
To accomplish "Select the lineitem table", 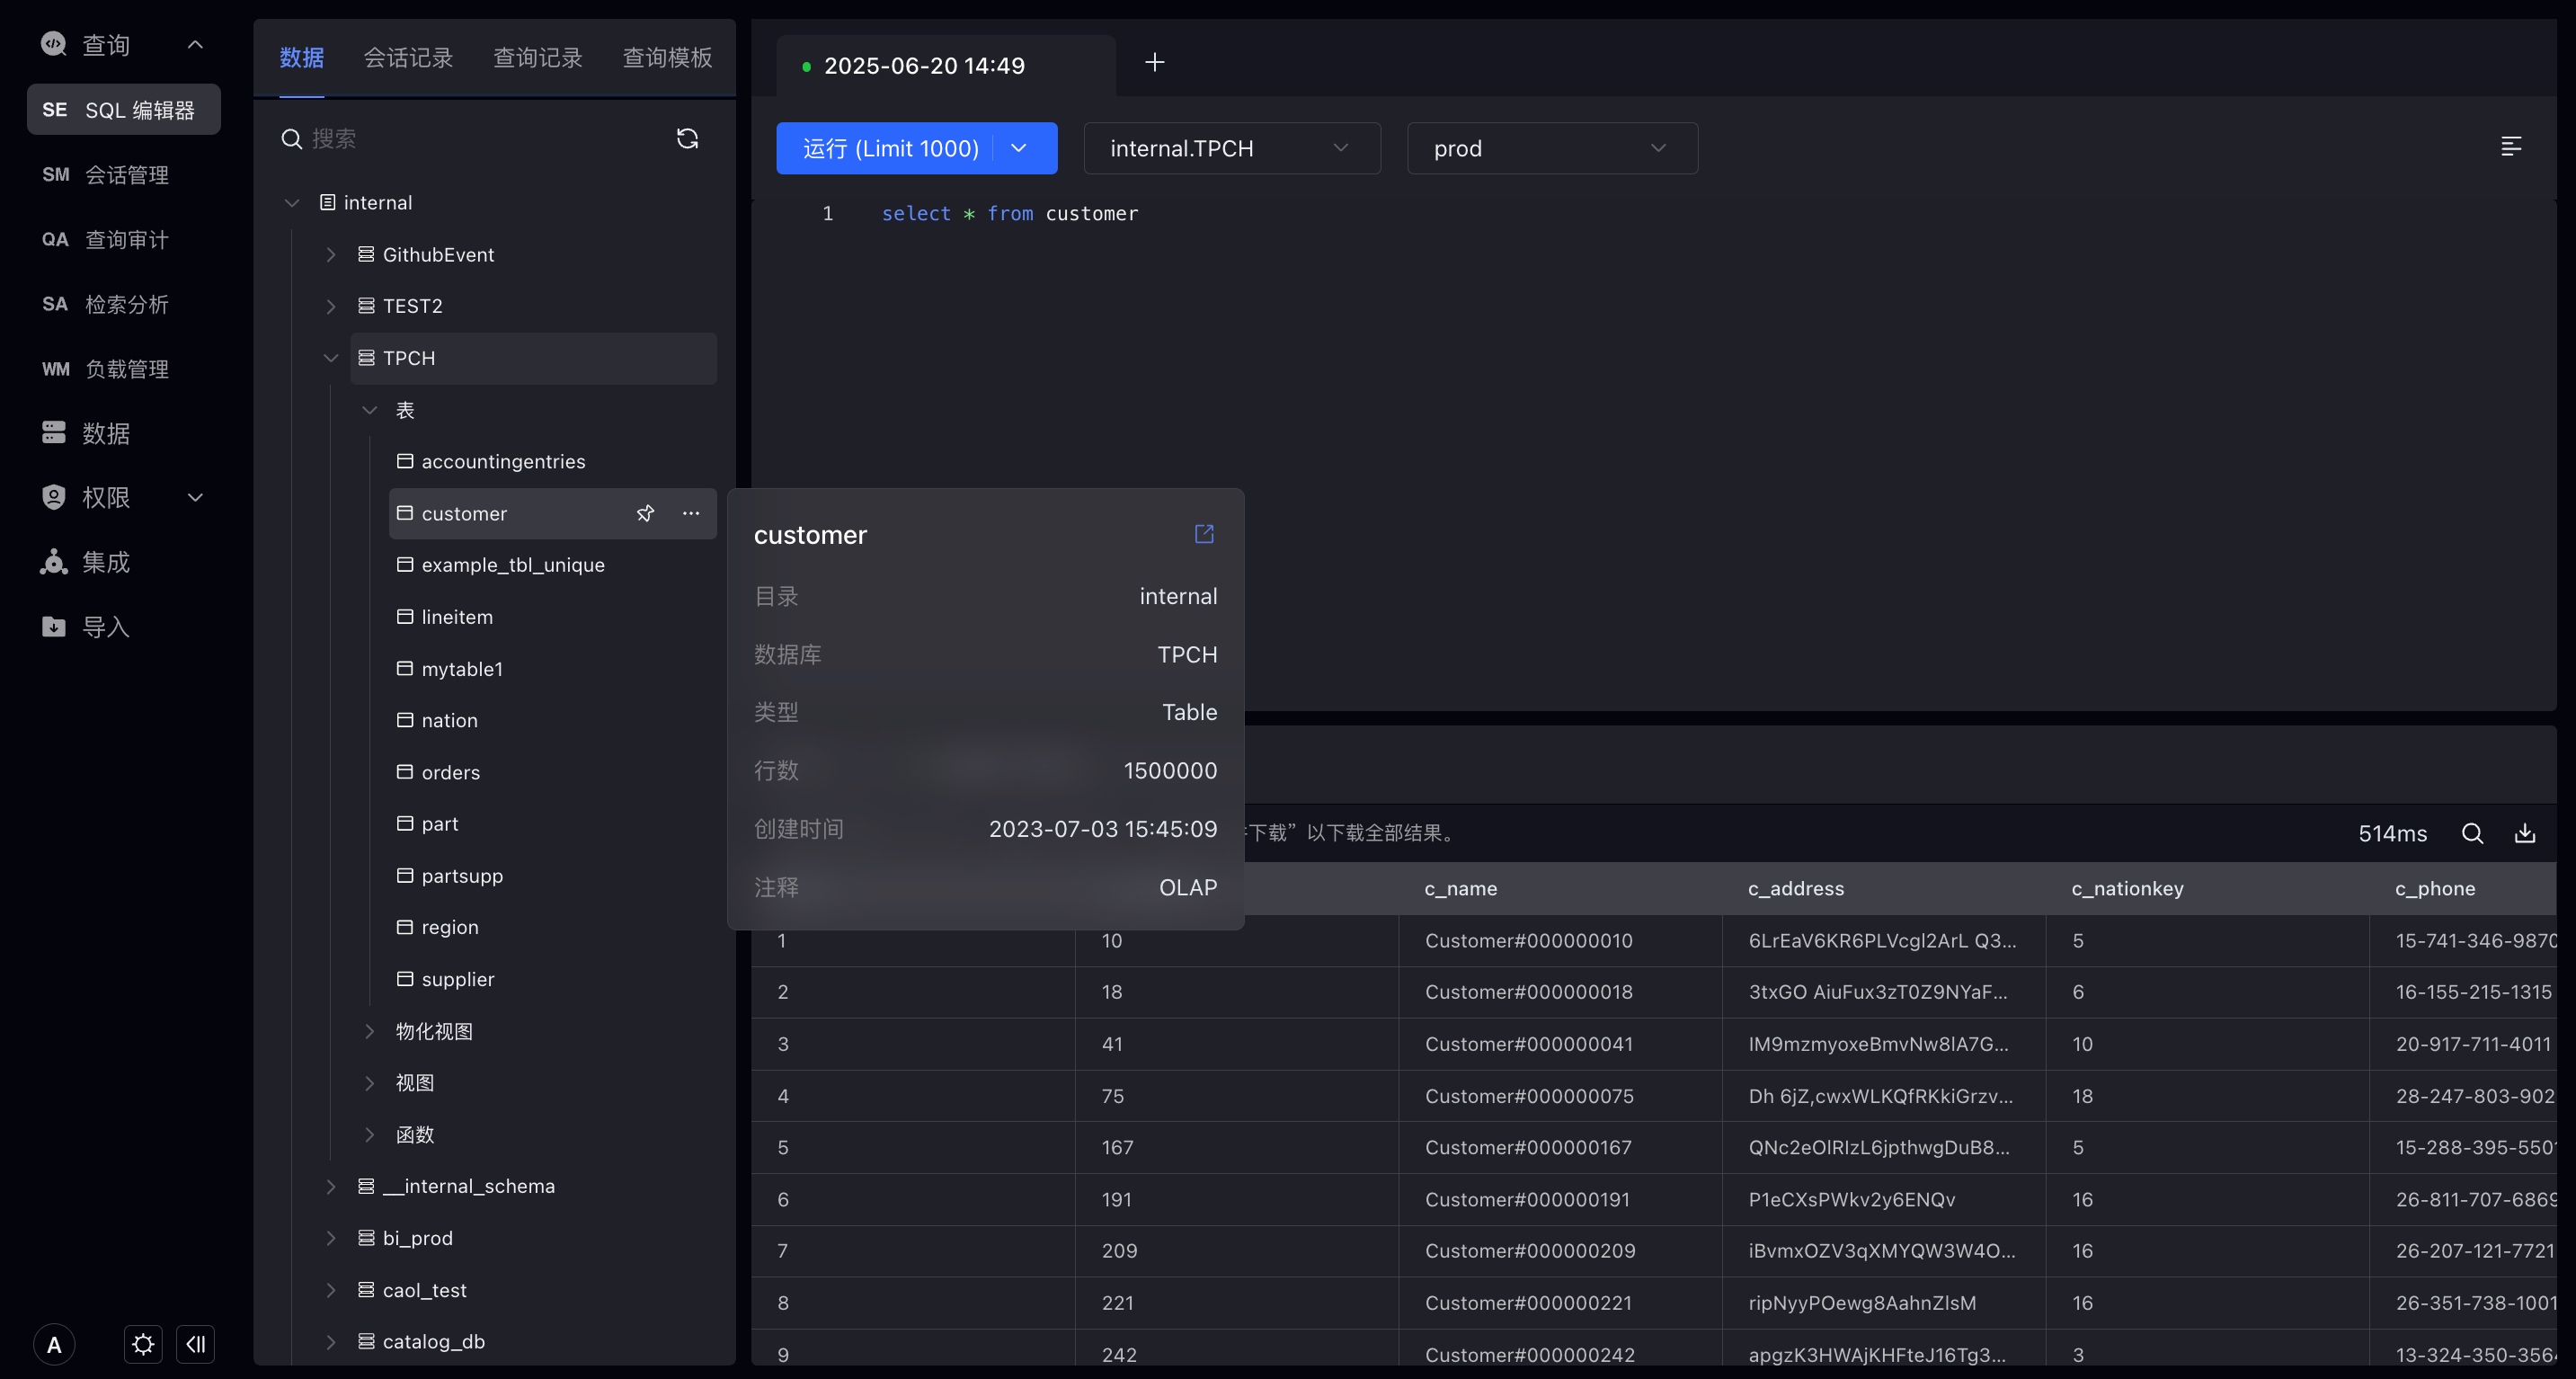I will [553, 617].
